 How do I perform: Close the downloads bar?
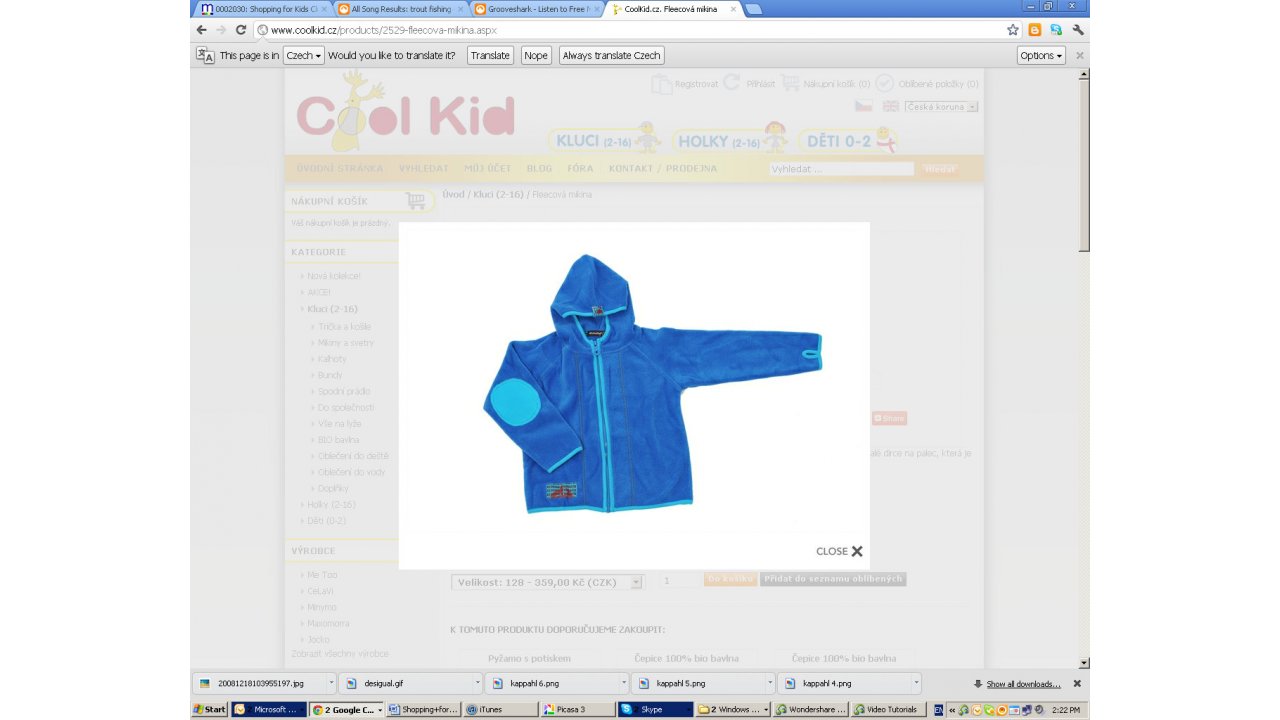pyautogui.click(x=1077, y=684)
